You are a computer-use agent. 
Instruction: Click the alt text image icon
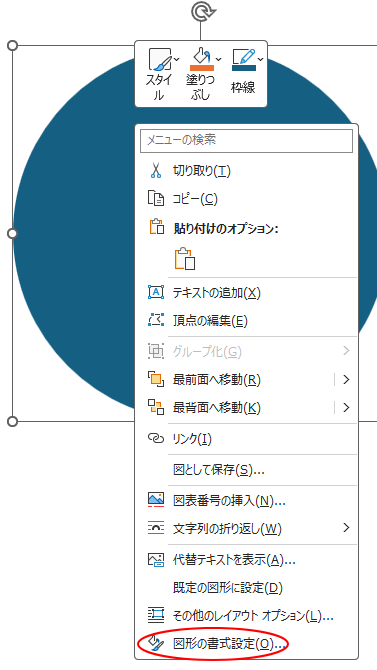coord(156,560)
